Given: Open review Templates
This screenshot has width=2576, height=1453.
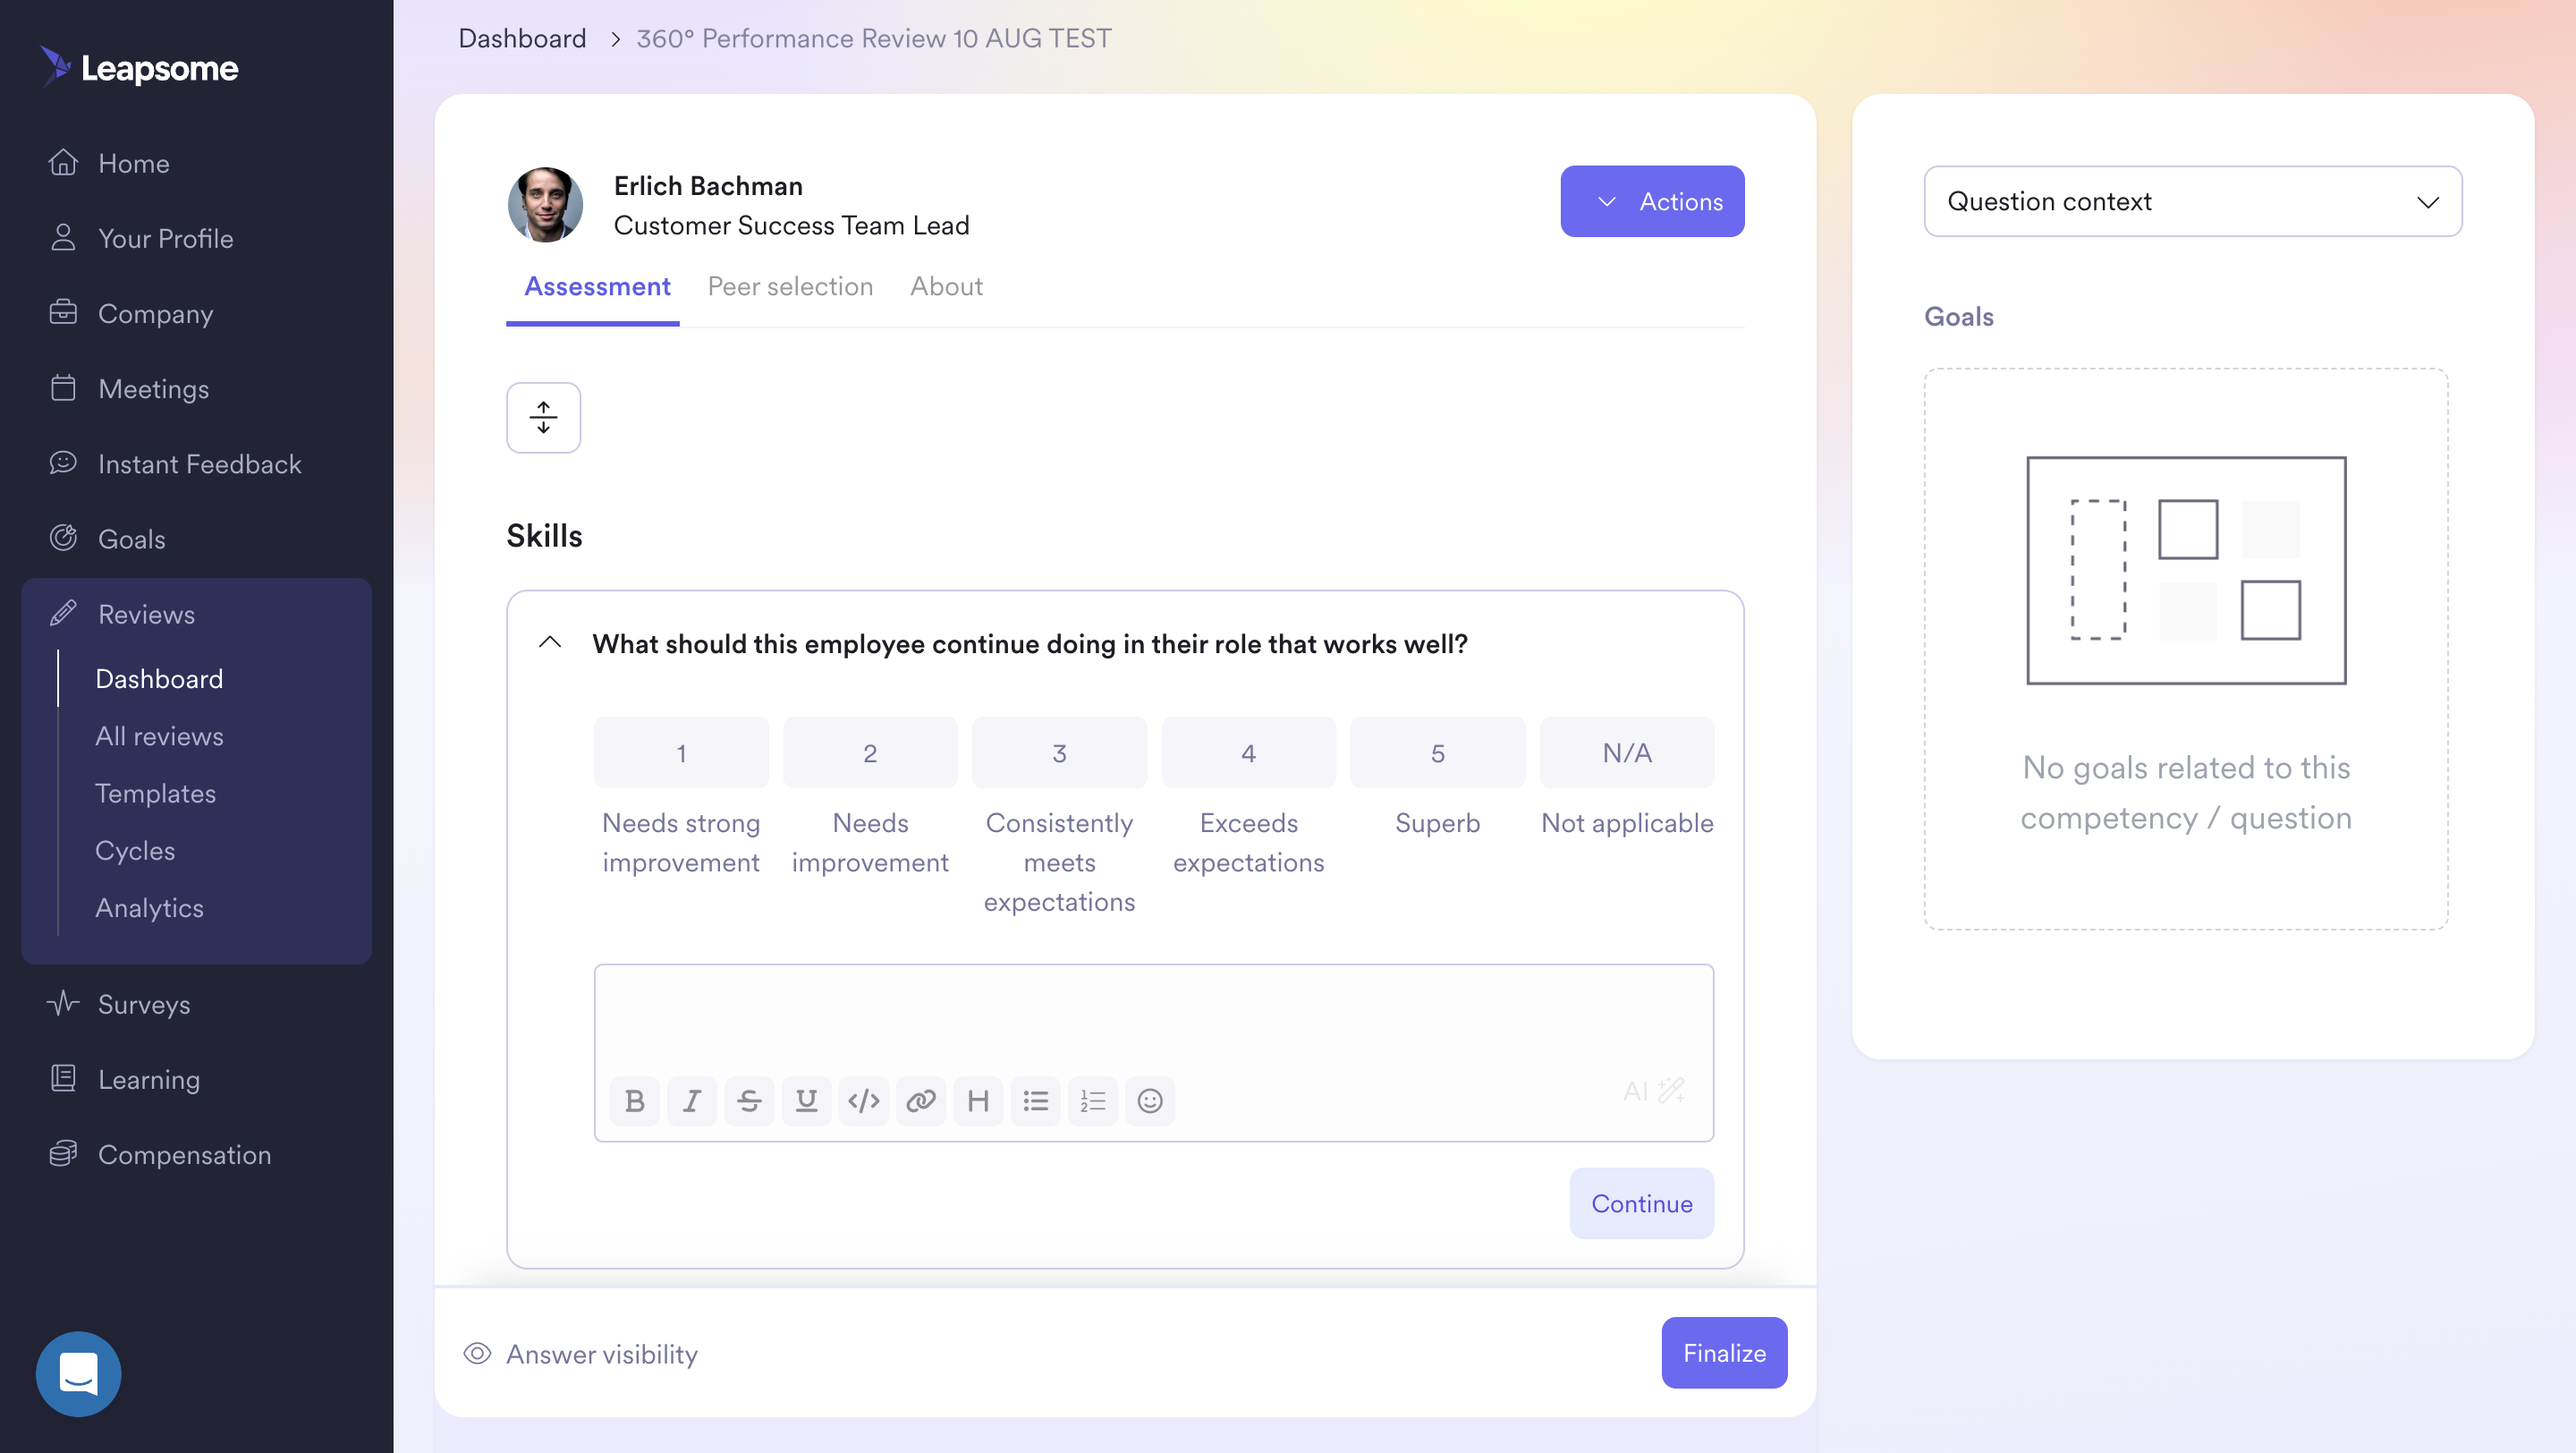Looking at the screenshot, I should (155, 792).
